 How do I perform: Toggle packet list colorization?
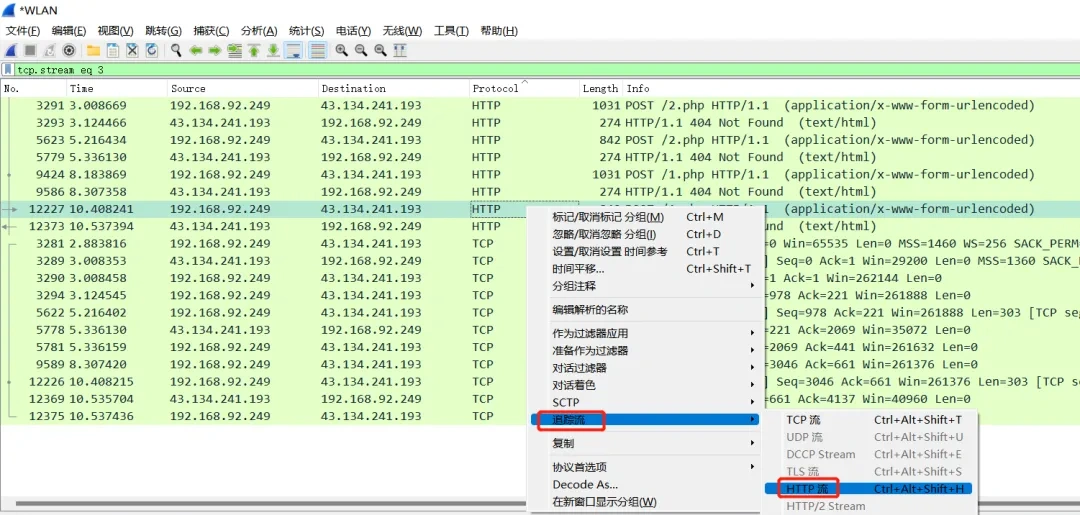(317, 50)
